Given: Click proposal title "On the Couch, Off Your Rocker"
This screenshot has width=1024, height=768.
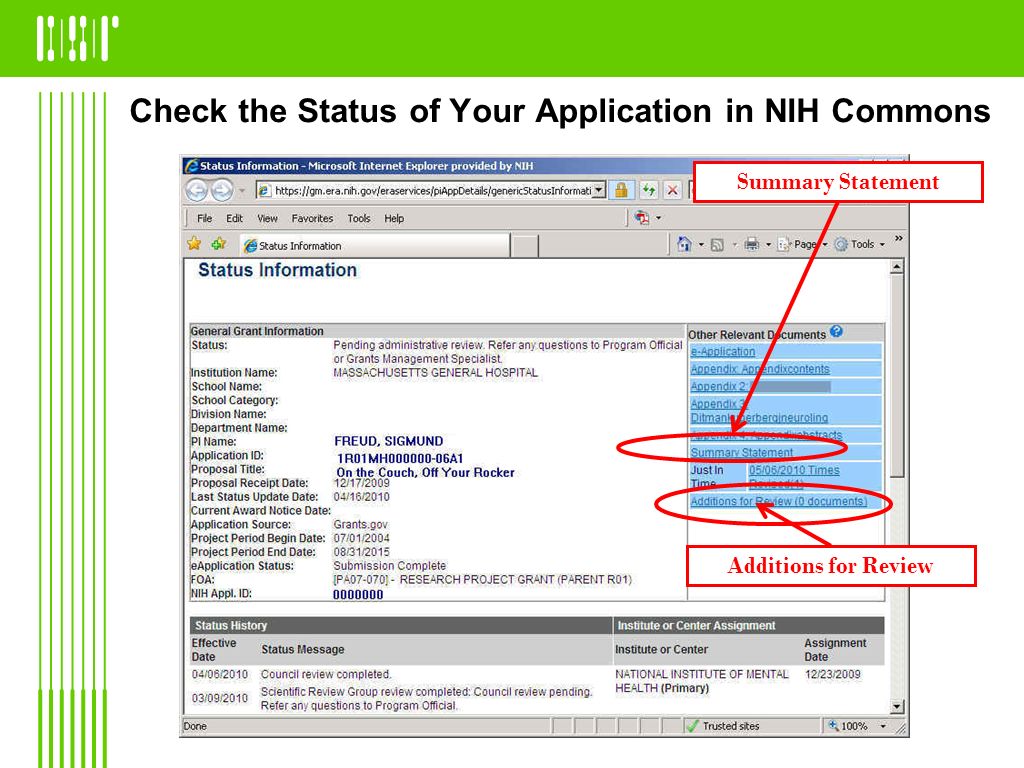Looking at the screenshot, I should (425, 472).
